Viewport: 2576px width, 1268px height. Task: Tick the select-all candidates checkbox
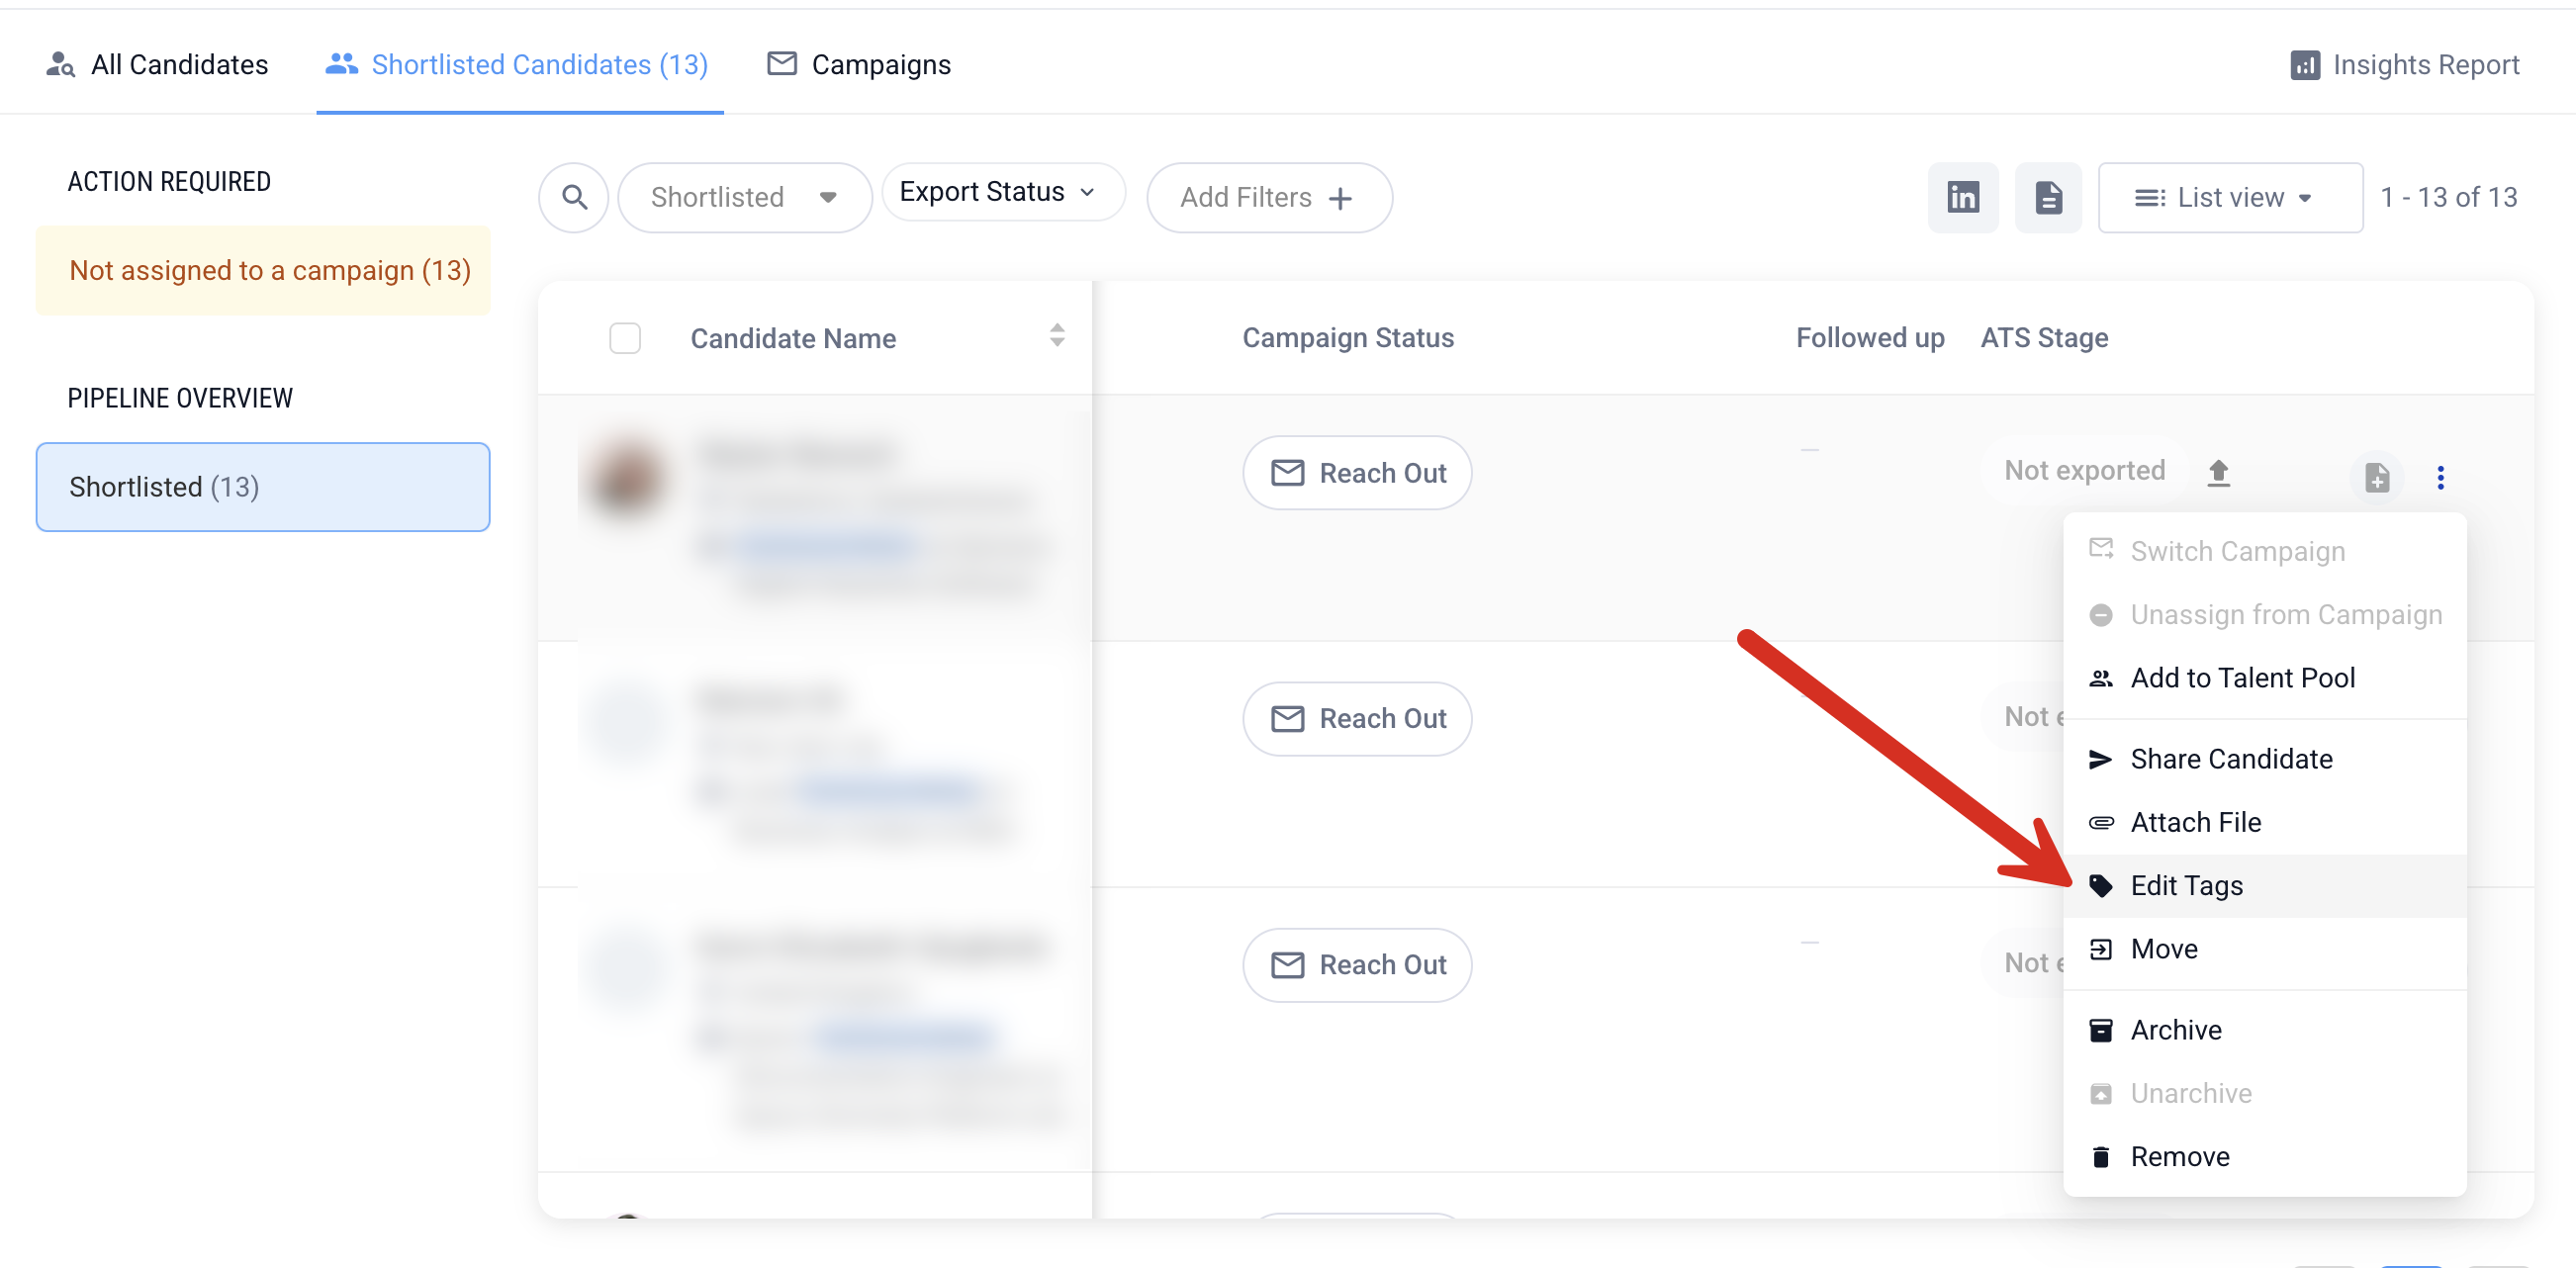(x=625, y=338)
